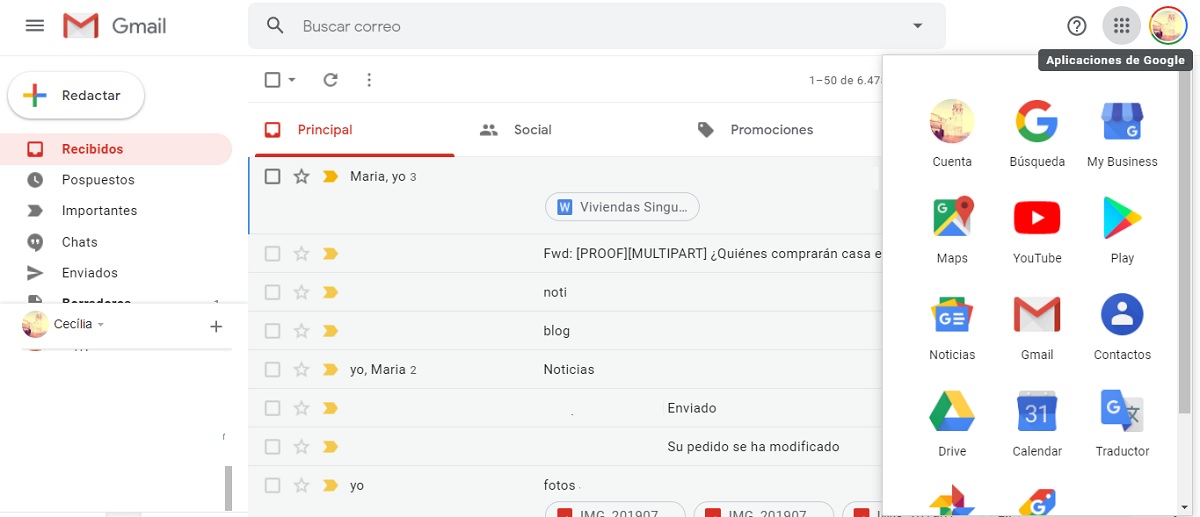Screen dimensions: 1200x517
Task: Star the Fwd: [PROOF][MULTIPART] email
Action: coord(301,254)
